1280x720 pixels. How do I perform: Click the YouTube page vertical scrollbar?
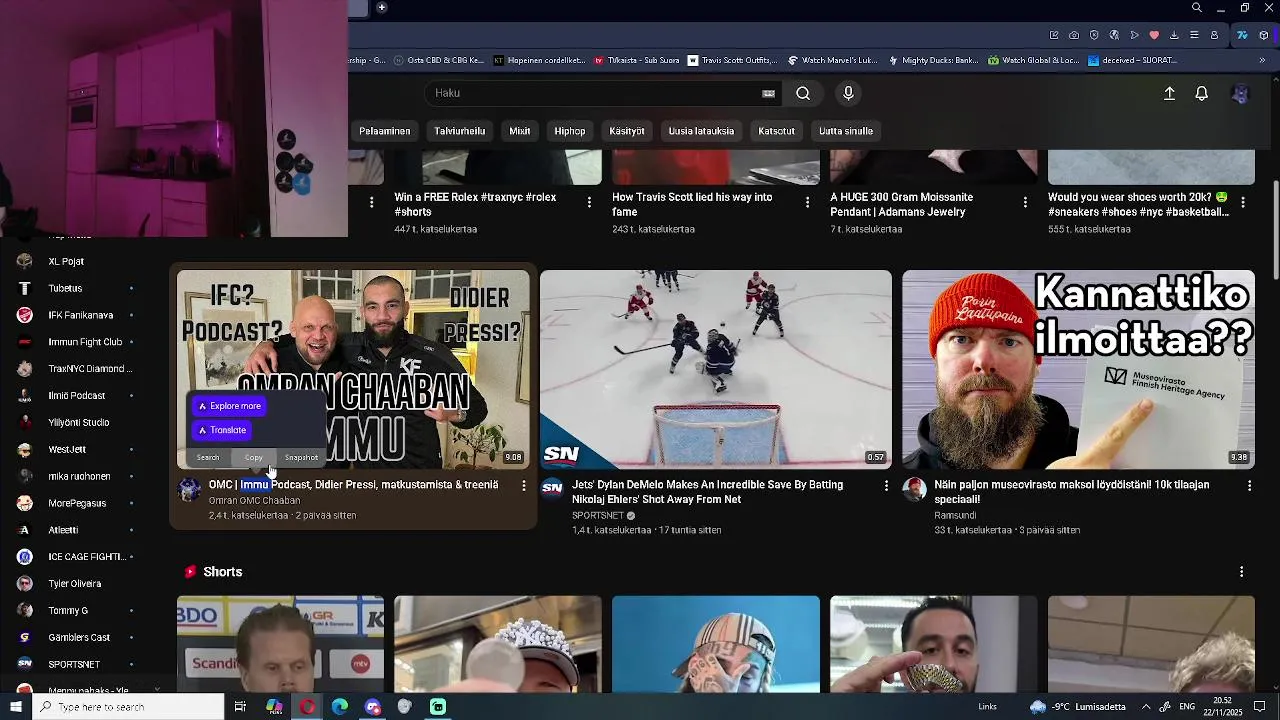point(1274,230)
